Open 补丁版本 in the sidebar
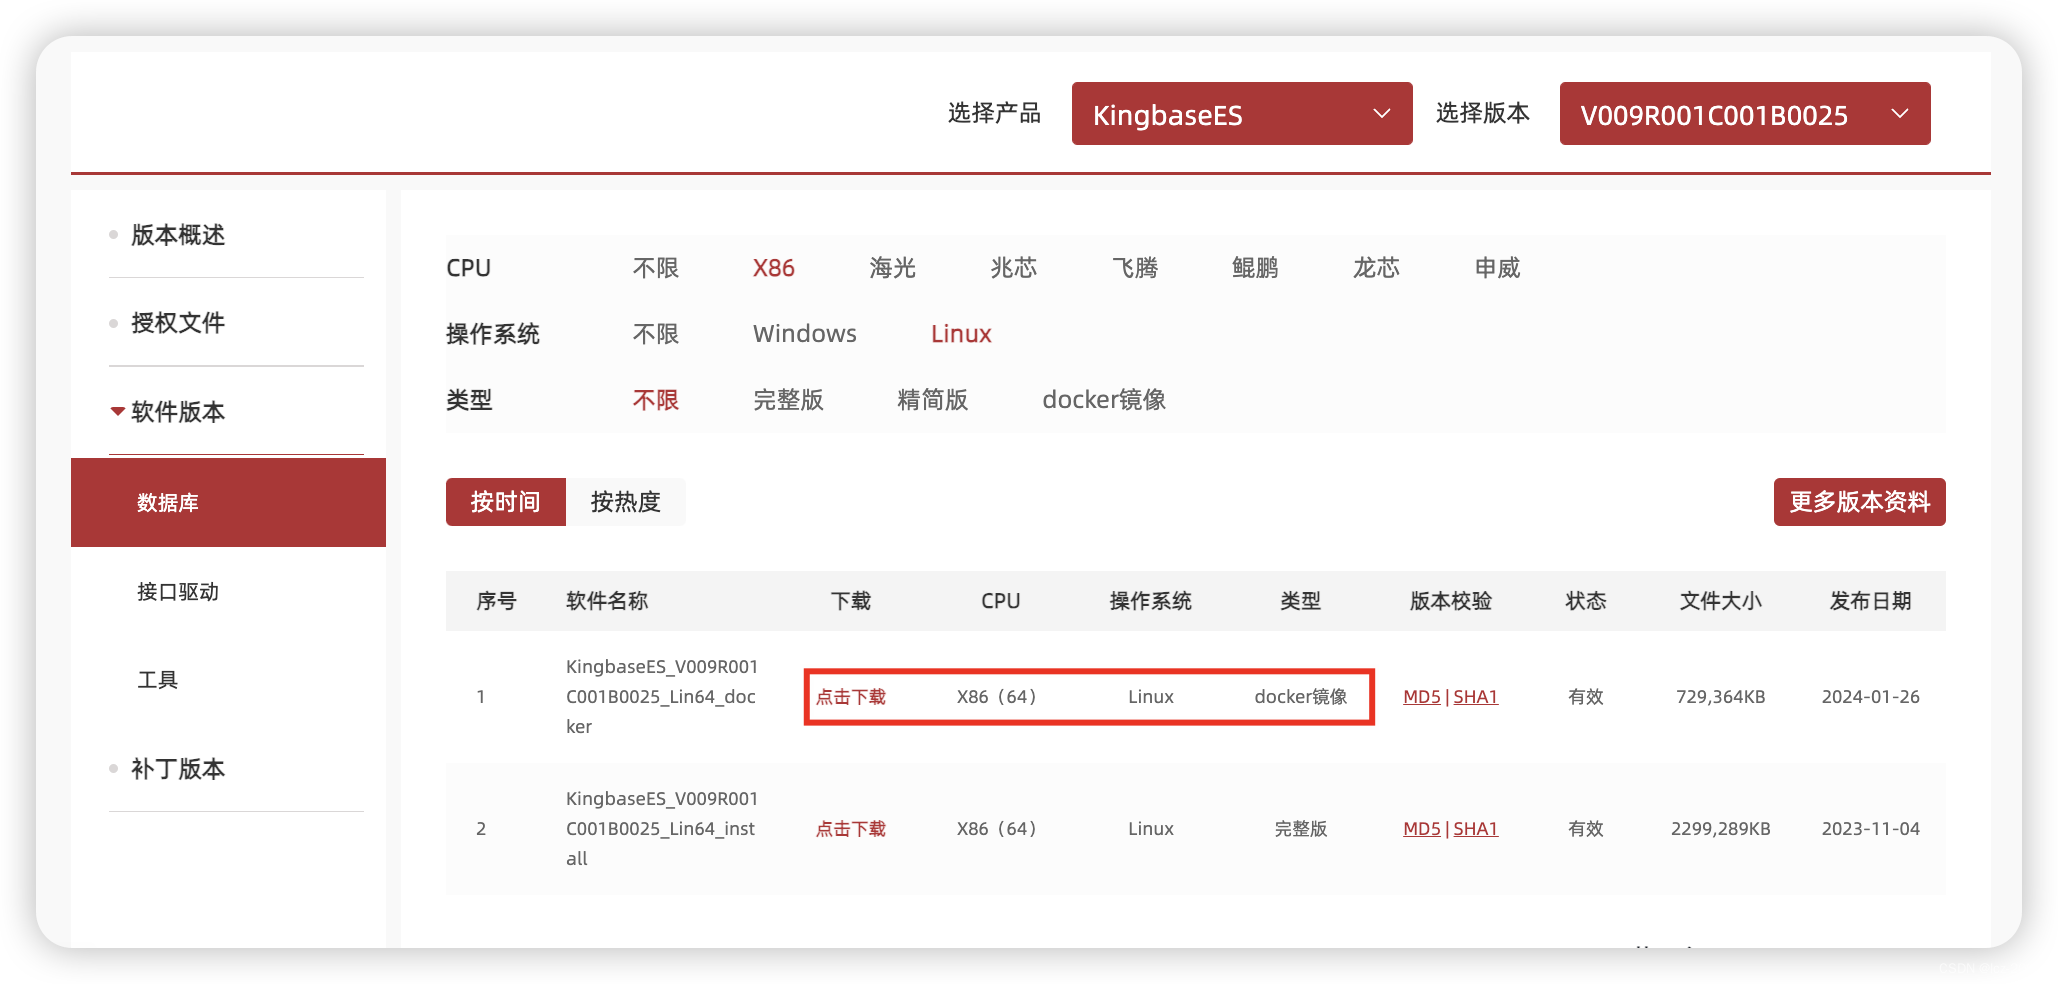The width and height of the screenshot is (2058, 984). pos(177,769)
